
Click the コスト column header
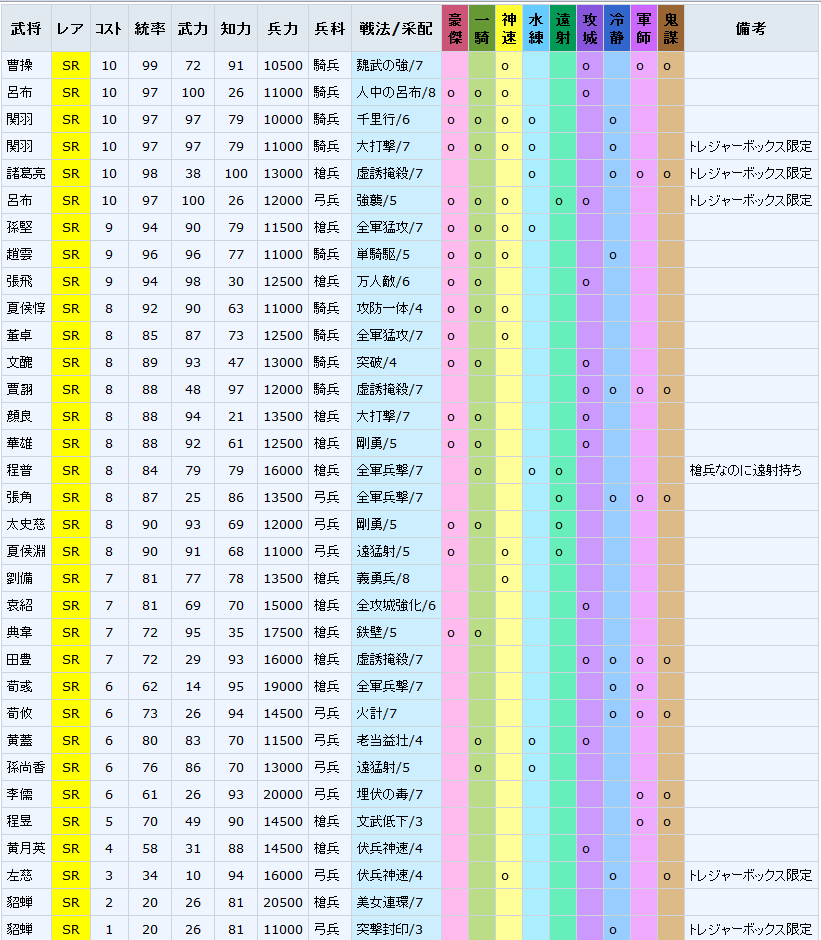(109, 28)
